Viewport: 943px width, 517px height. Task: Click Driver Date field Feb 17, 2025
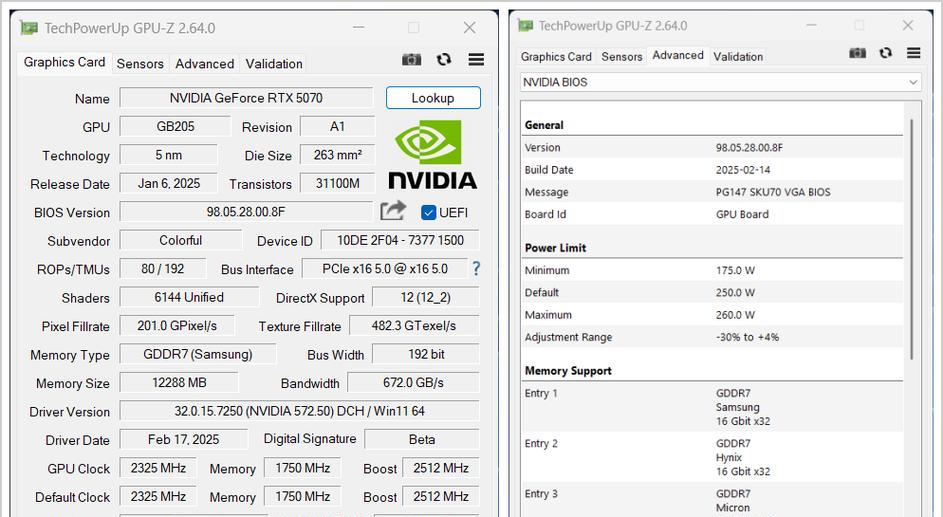tap(183, 439)
